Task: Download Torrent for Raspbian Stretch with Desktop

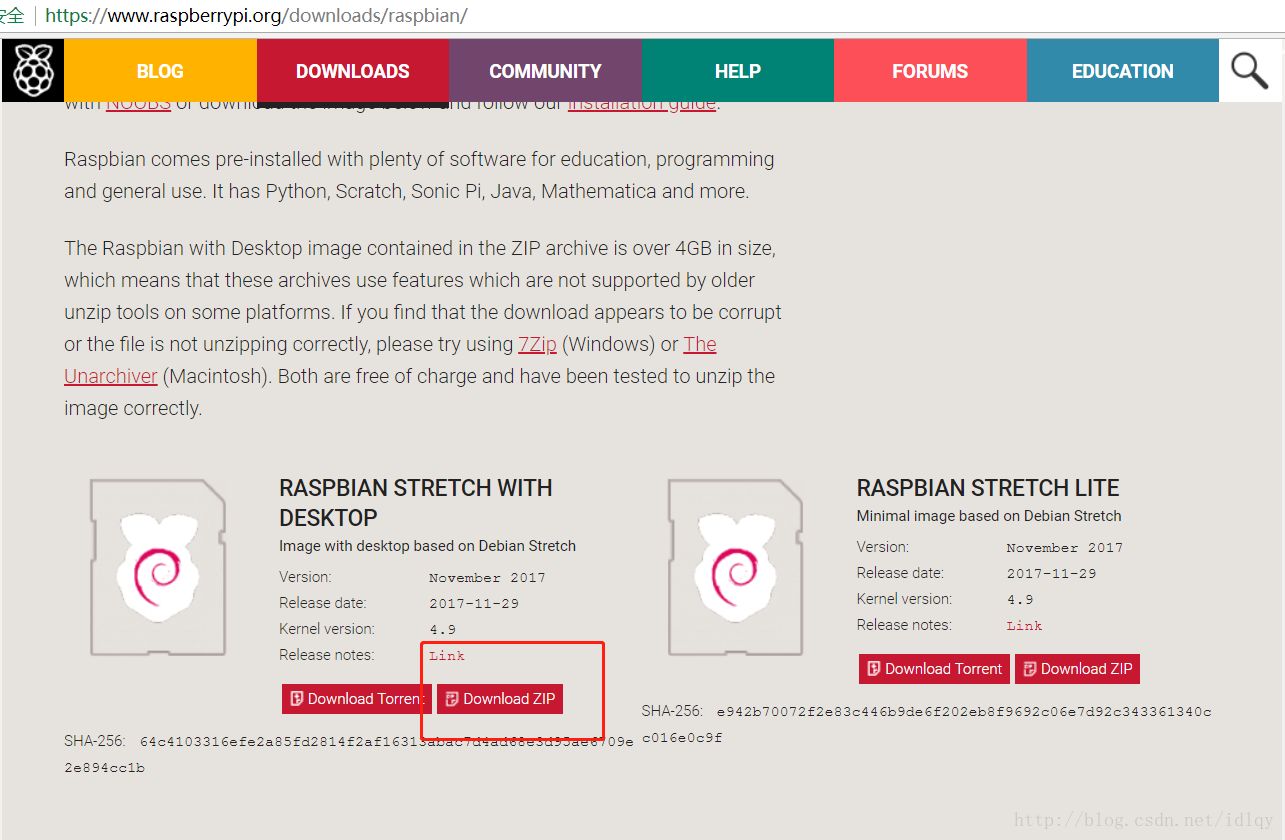Action: (357, 699)
